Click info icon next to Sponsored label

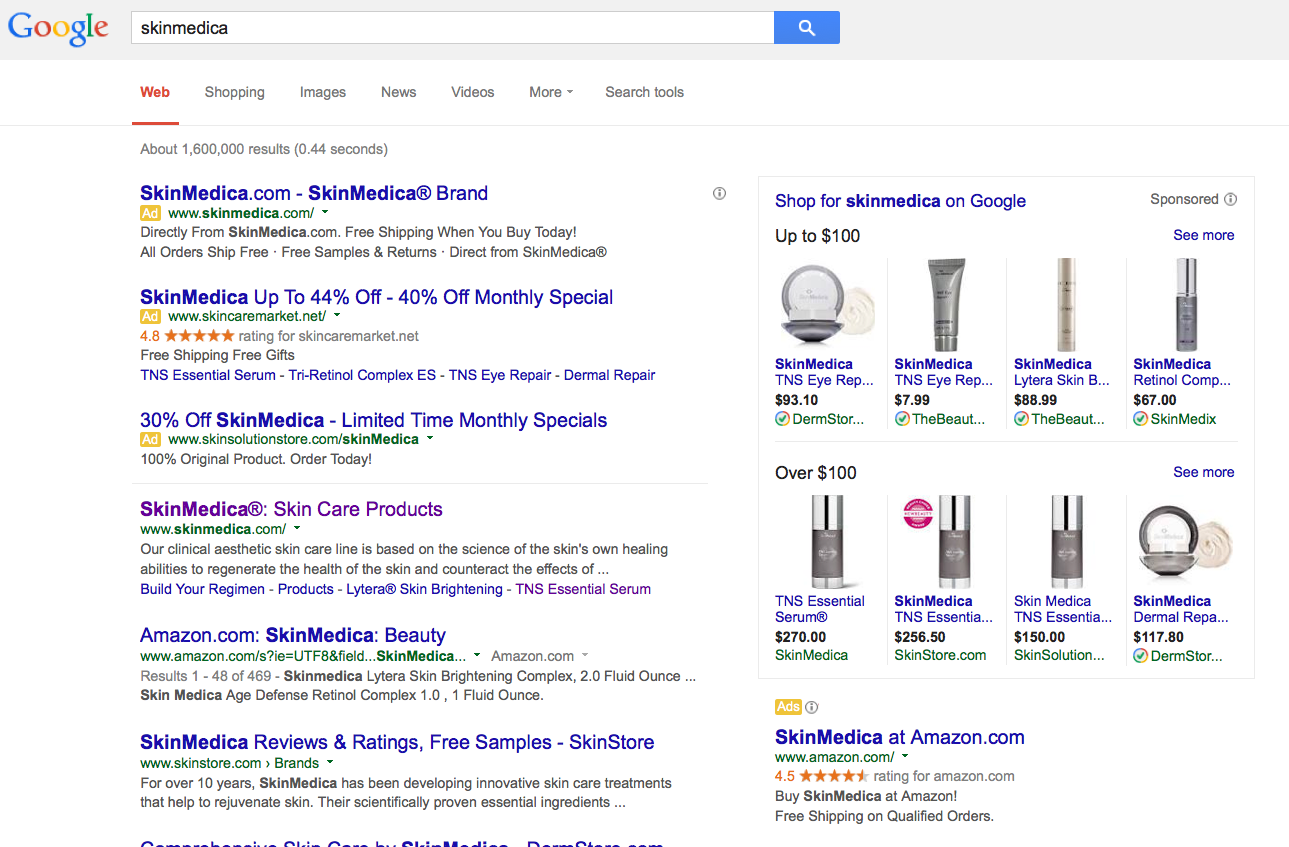pos(1230,199)
